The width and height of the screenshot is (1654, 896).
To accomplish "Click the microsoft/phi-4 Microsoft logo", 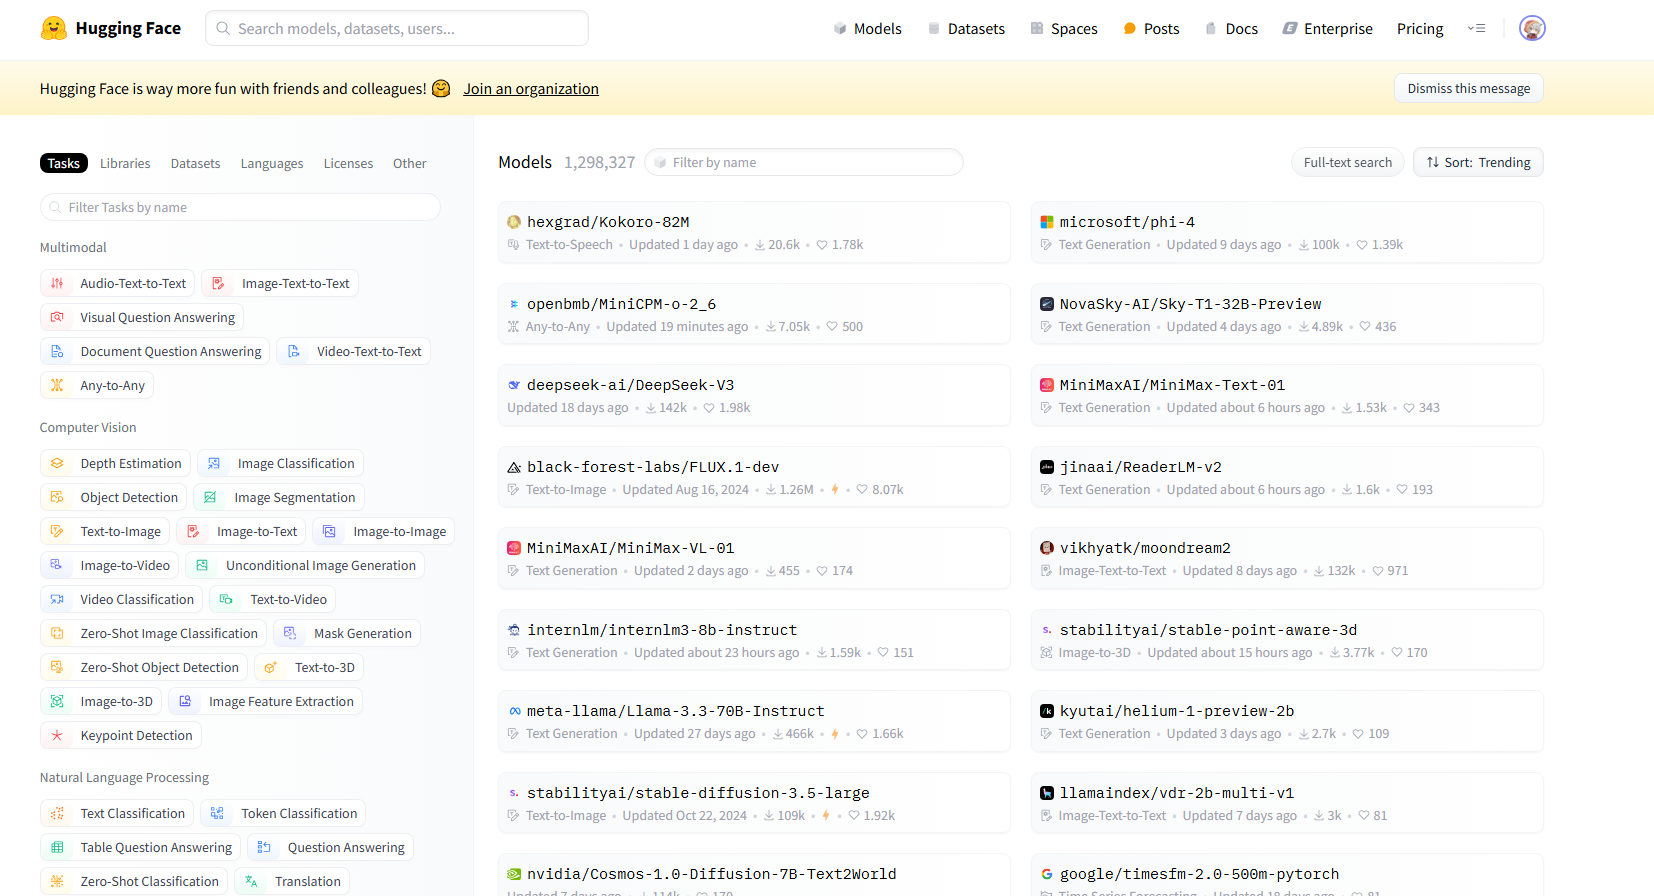I will (x=1047, y=222).
